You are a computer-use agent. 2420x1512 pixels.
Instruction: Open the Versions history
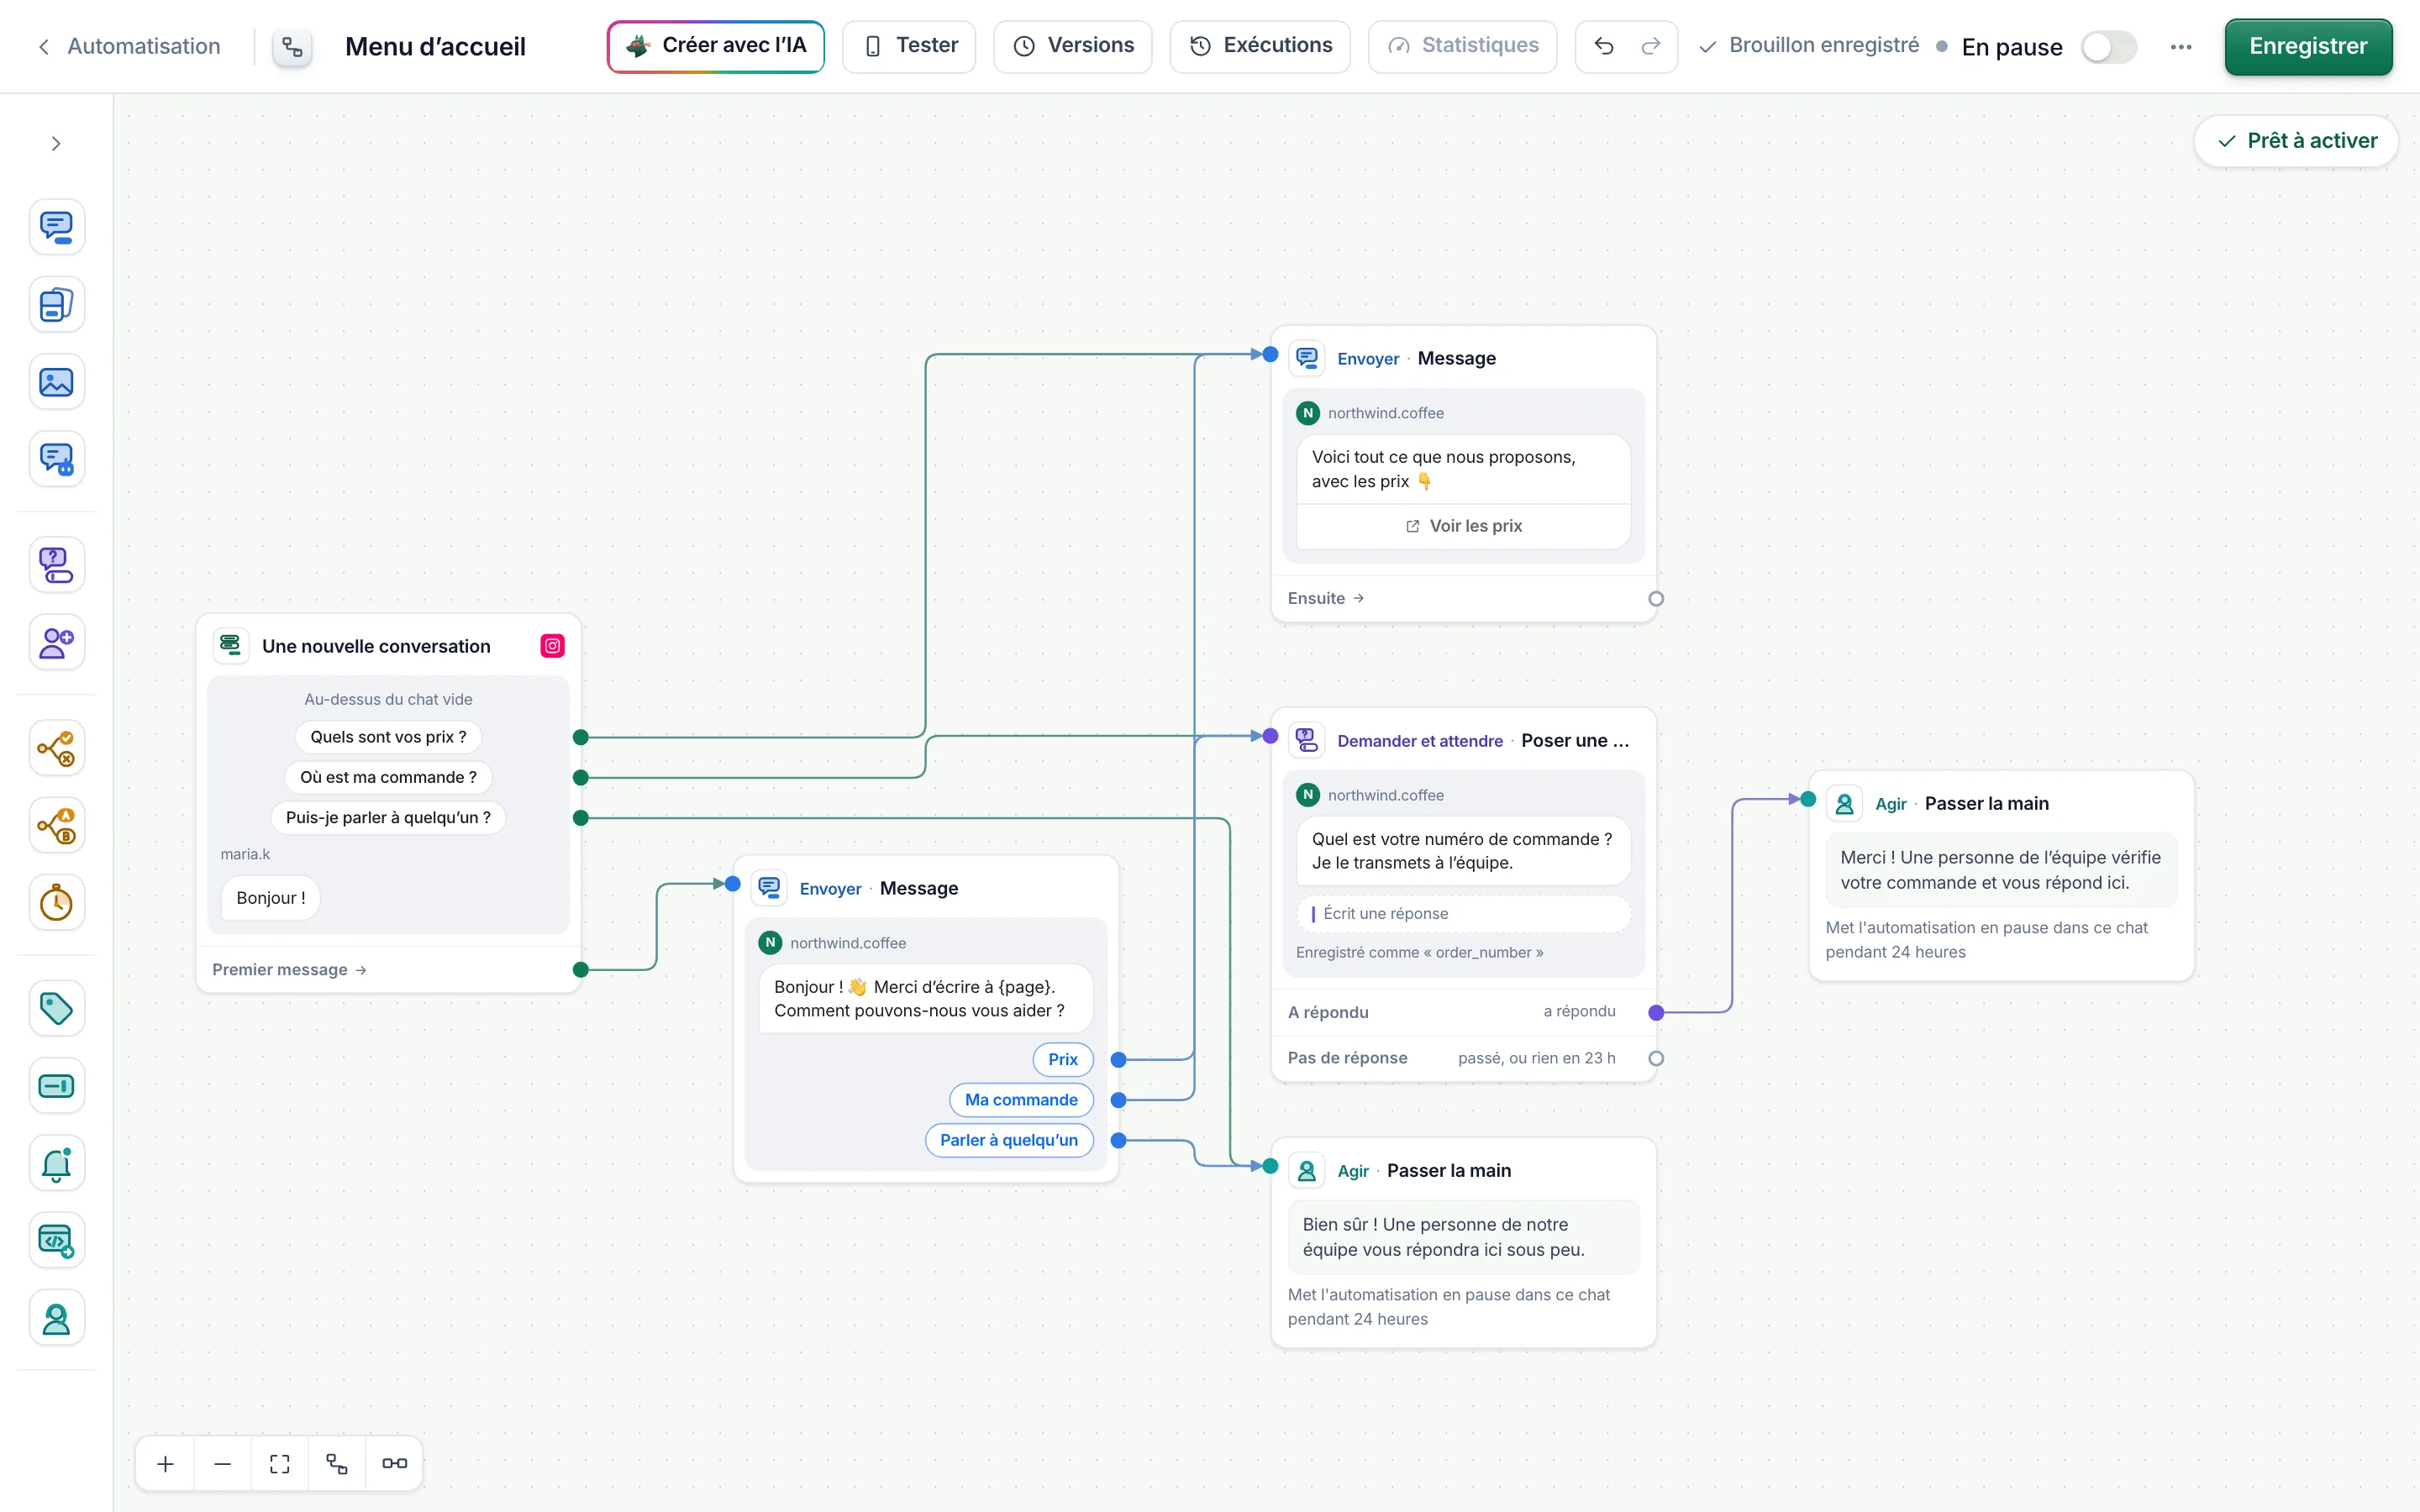click(x=1073, y=46)
